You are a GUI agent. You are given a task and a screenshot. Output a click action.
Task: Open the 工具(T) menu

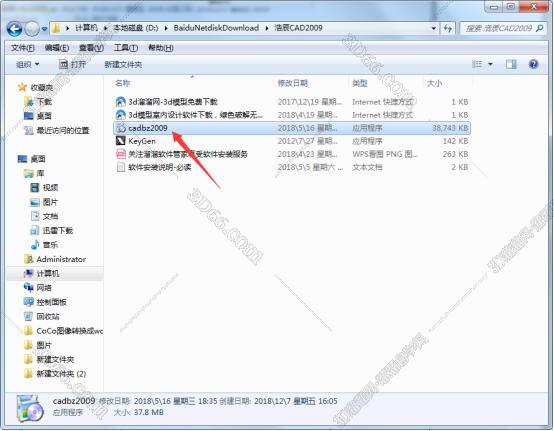[126, 48]
